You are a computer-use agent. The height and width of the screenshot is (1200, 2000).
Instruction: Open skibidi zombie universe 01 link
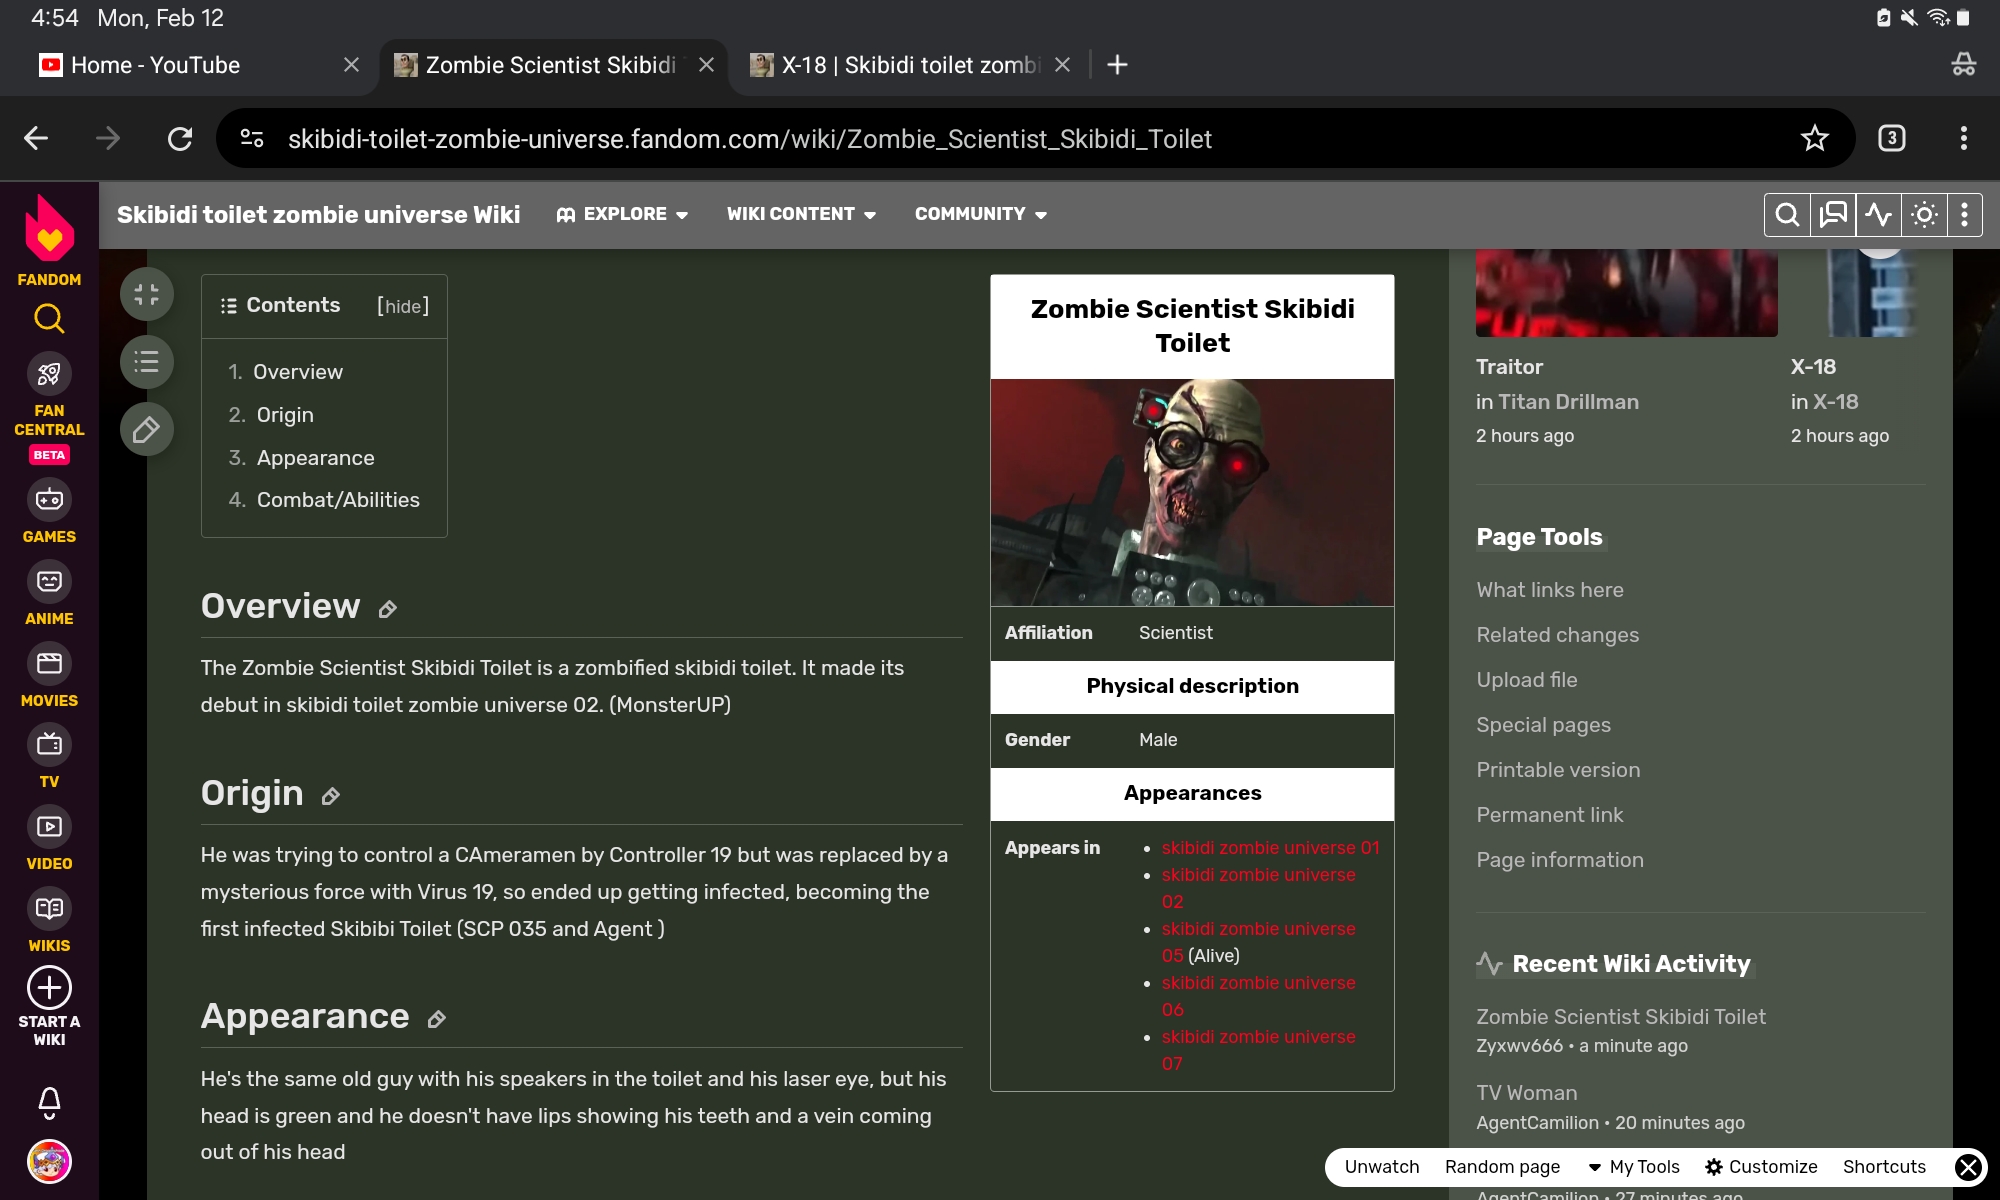coord(1270,848)
